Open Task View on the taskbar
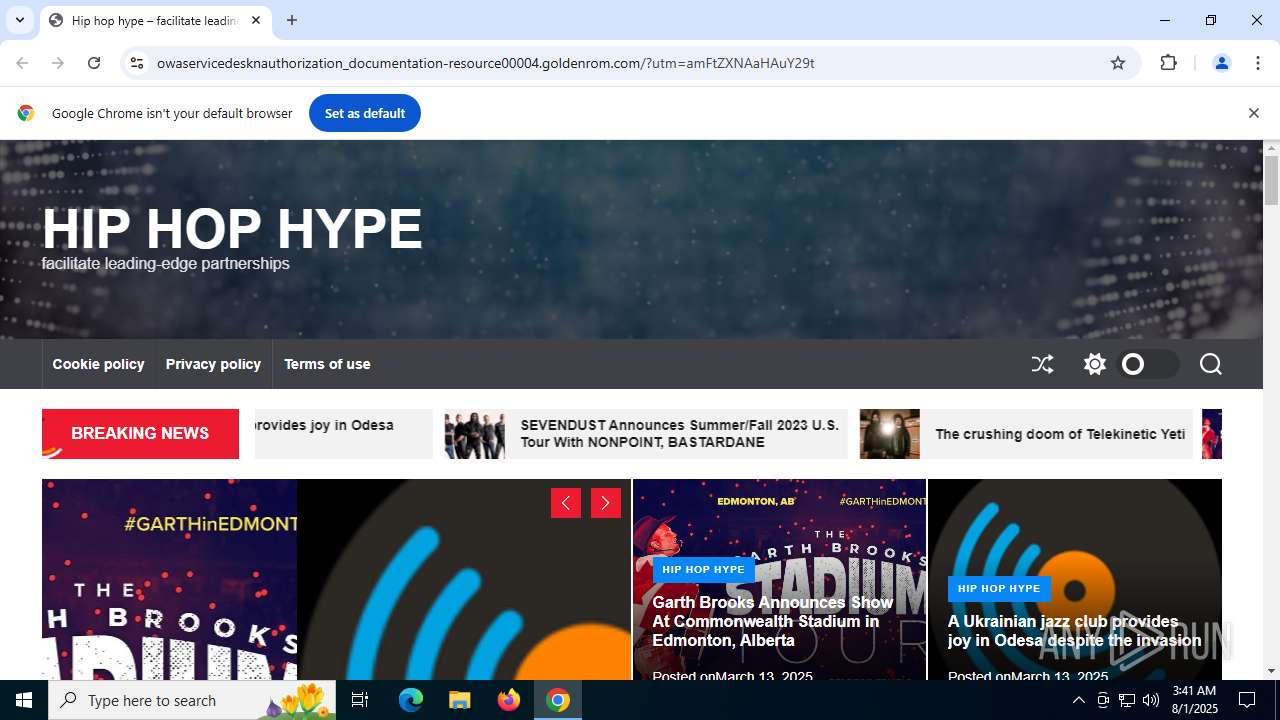 click(360, 700)
